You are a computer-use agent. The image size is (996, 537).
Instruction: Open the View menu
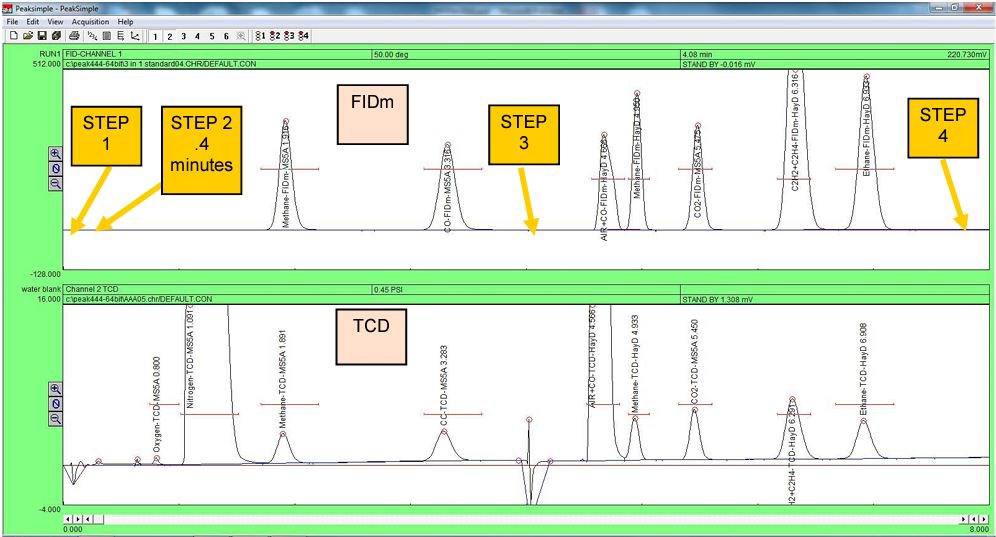pyautogui.click(x=55, y=21)
